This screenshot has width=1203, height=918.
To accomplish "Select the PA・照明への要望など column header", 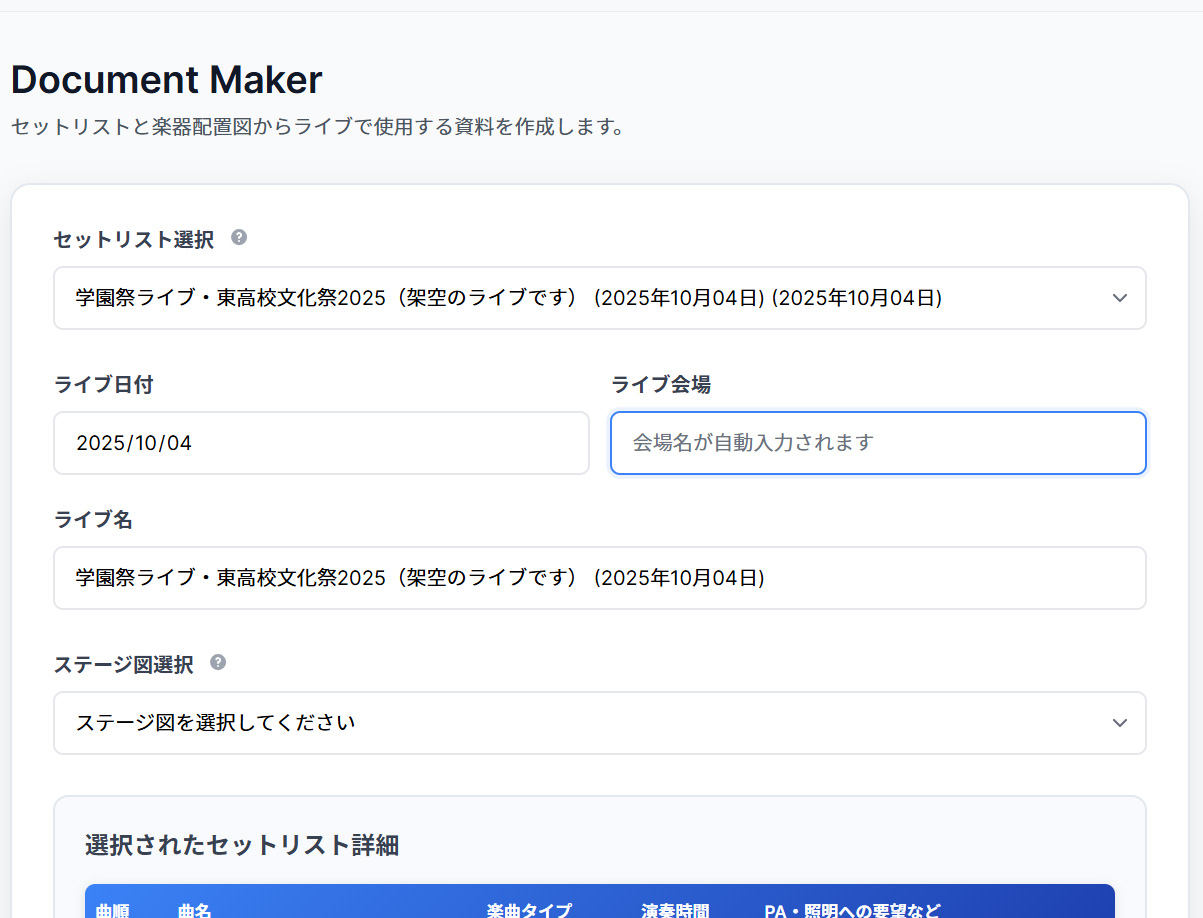I will pos(852,910).
